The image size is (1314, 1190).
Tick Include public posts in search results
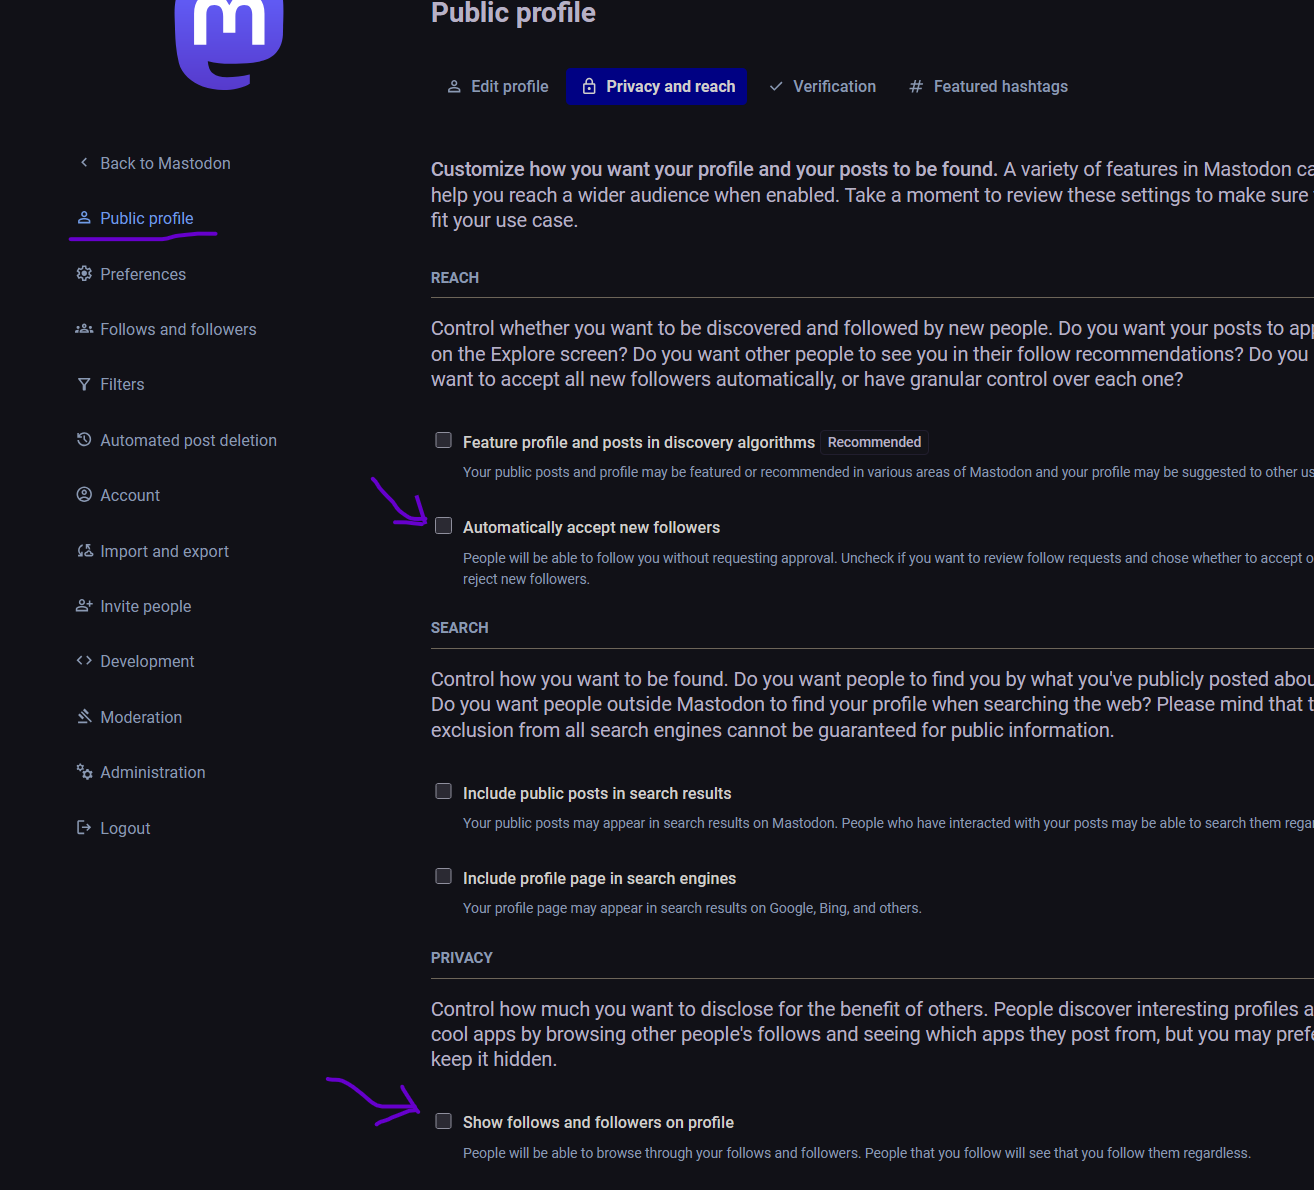click(x=444, y=792)
